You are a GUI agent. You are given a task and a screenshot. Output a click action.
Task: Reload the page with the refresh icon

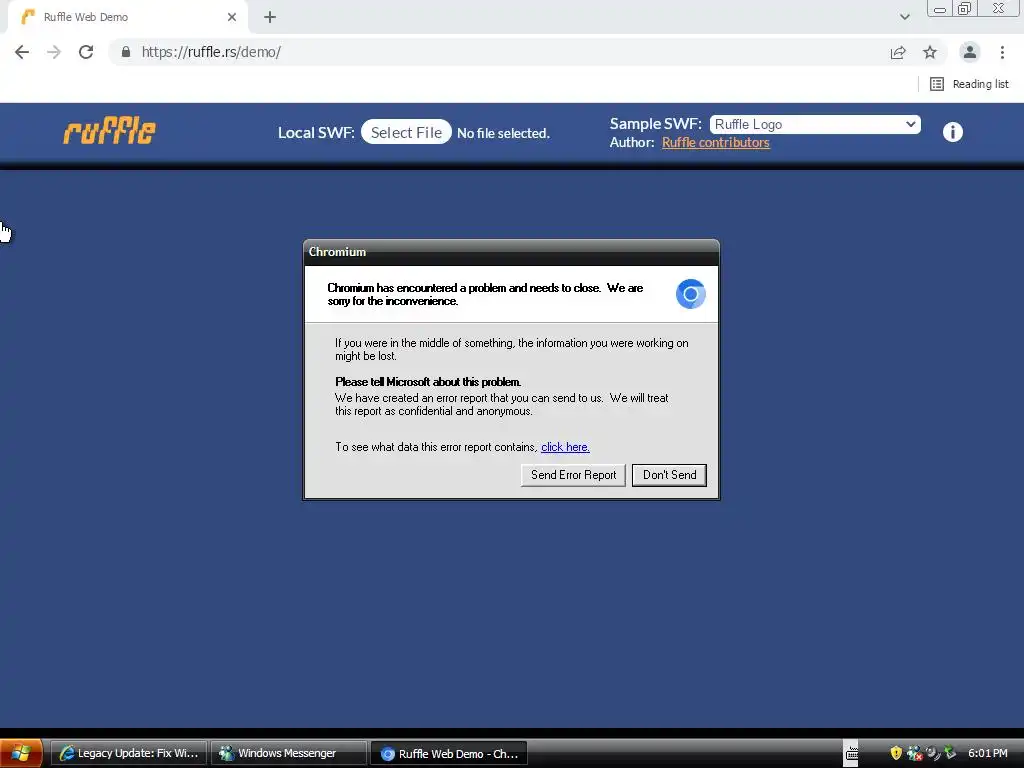86,52
